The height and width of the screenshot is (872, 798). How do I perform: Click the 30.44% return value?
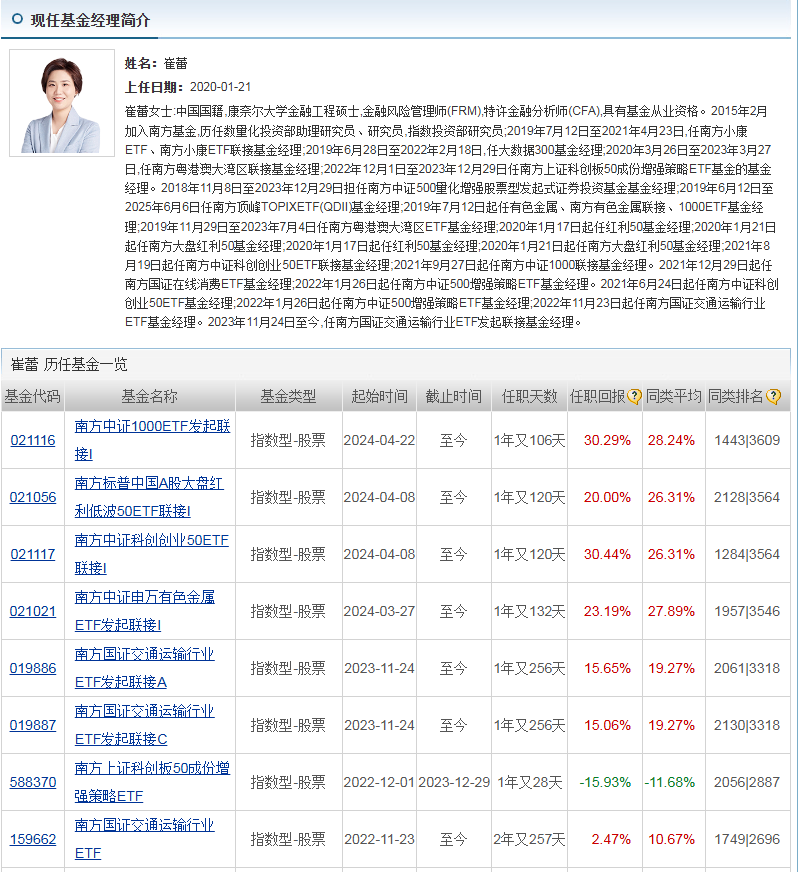click(607, 554)
